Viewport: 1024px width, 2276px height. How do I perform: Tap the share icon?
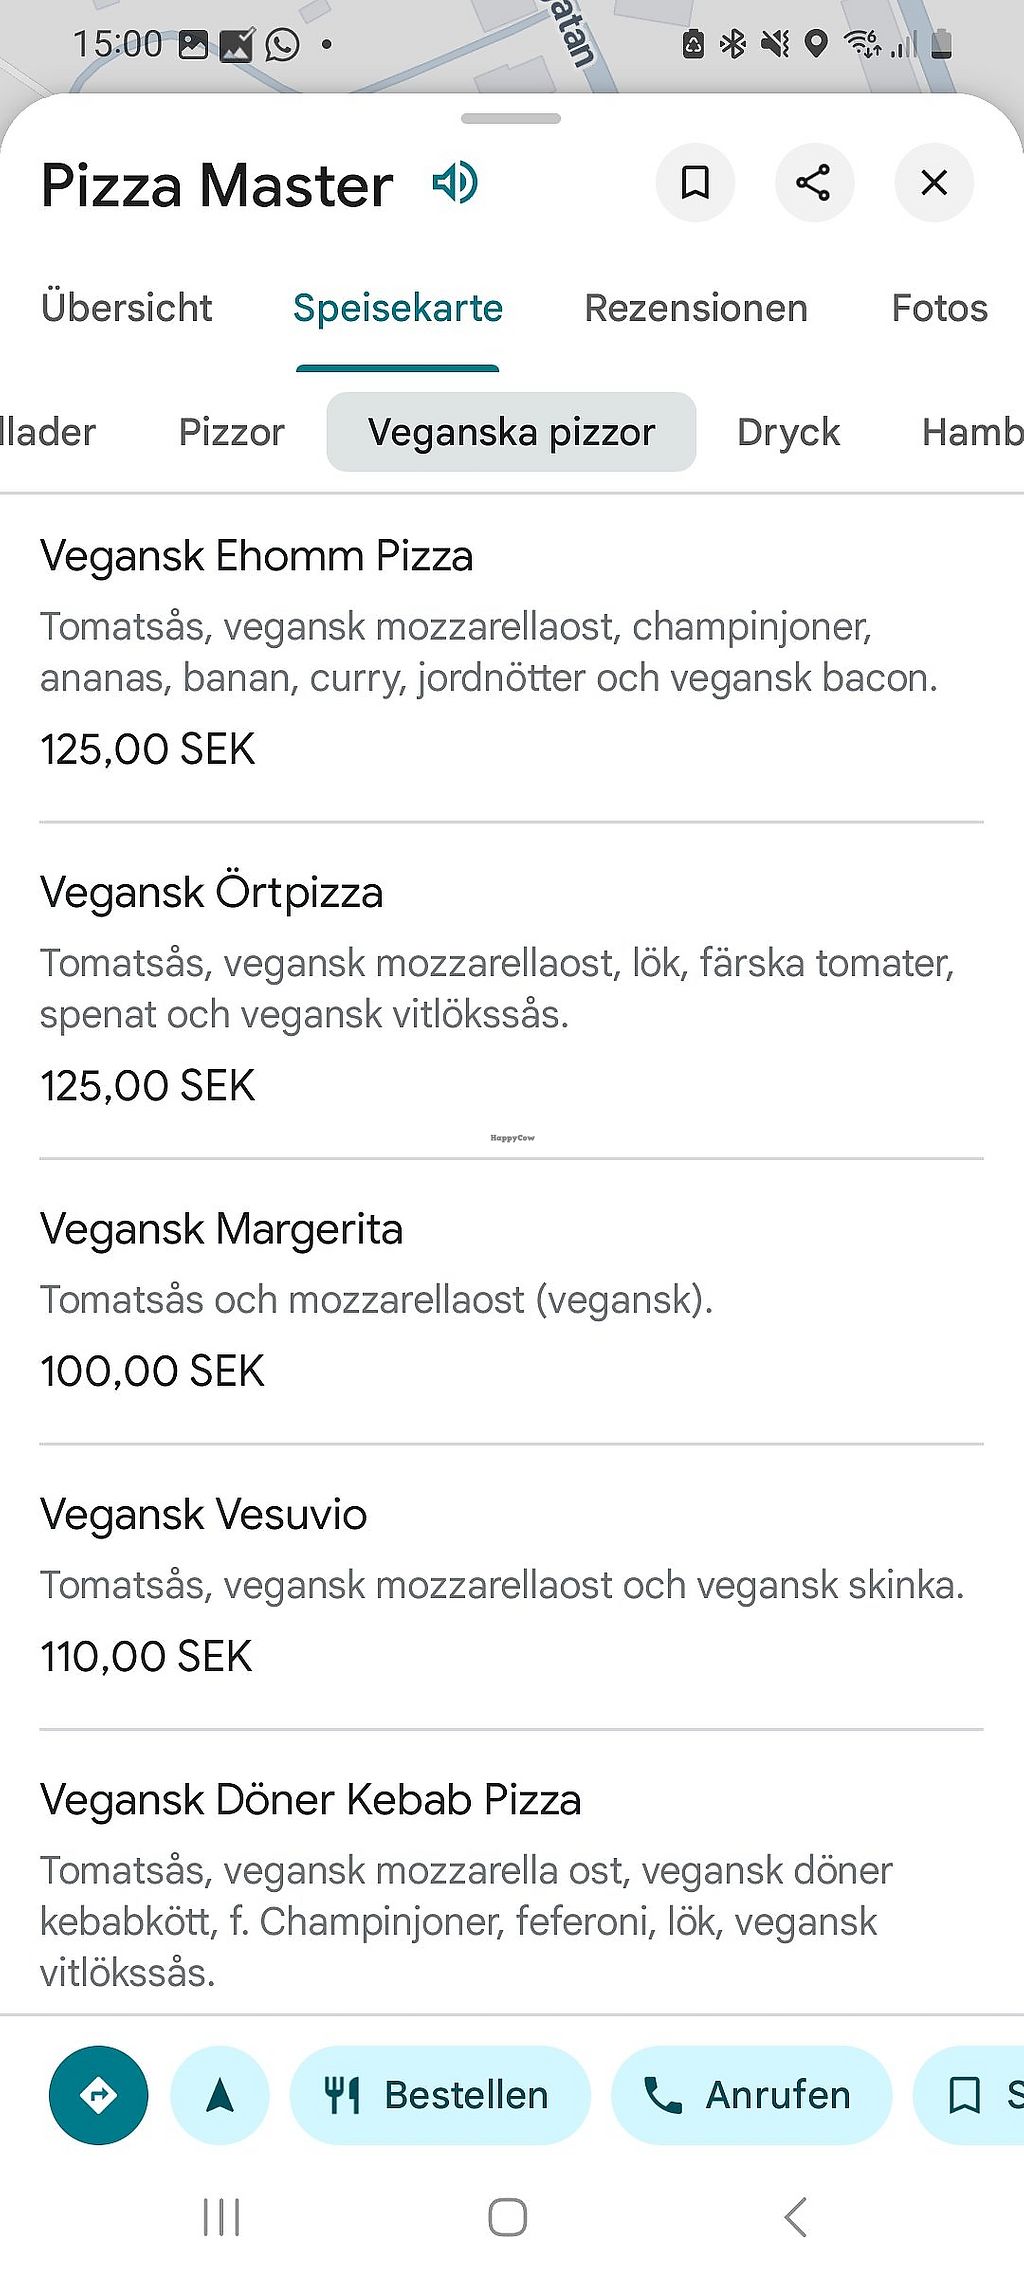(x=814, y=183)
